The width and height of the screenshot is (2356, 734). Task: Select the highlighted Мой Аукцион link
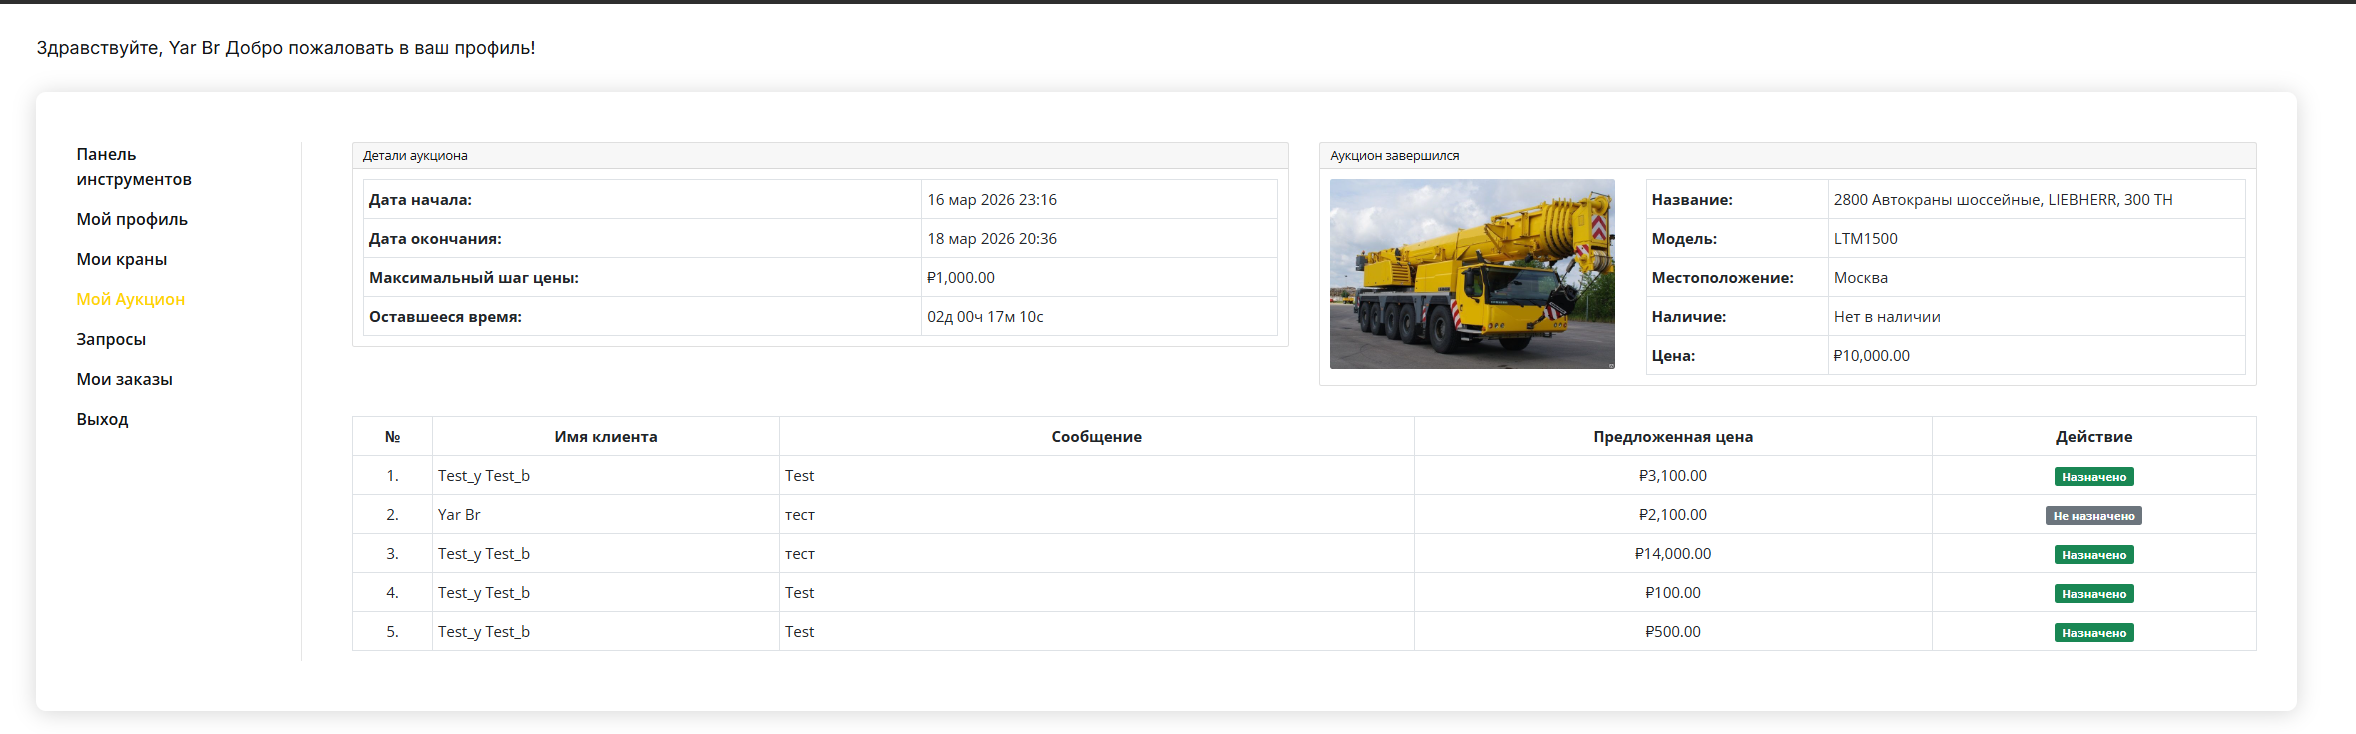point(131,299)
